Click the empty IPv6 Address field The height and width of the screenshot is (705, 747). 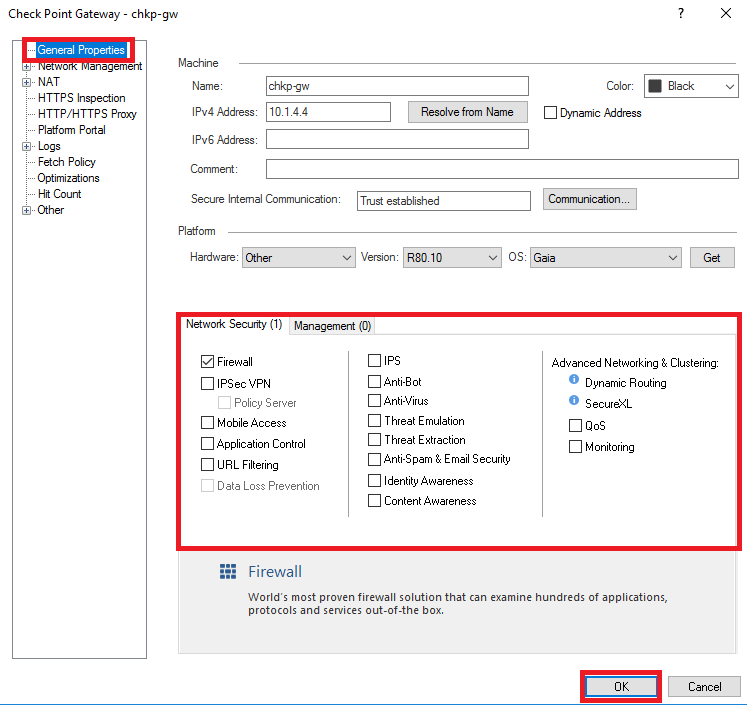tap(397, 139)
